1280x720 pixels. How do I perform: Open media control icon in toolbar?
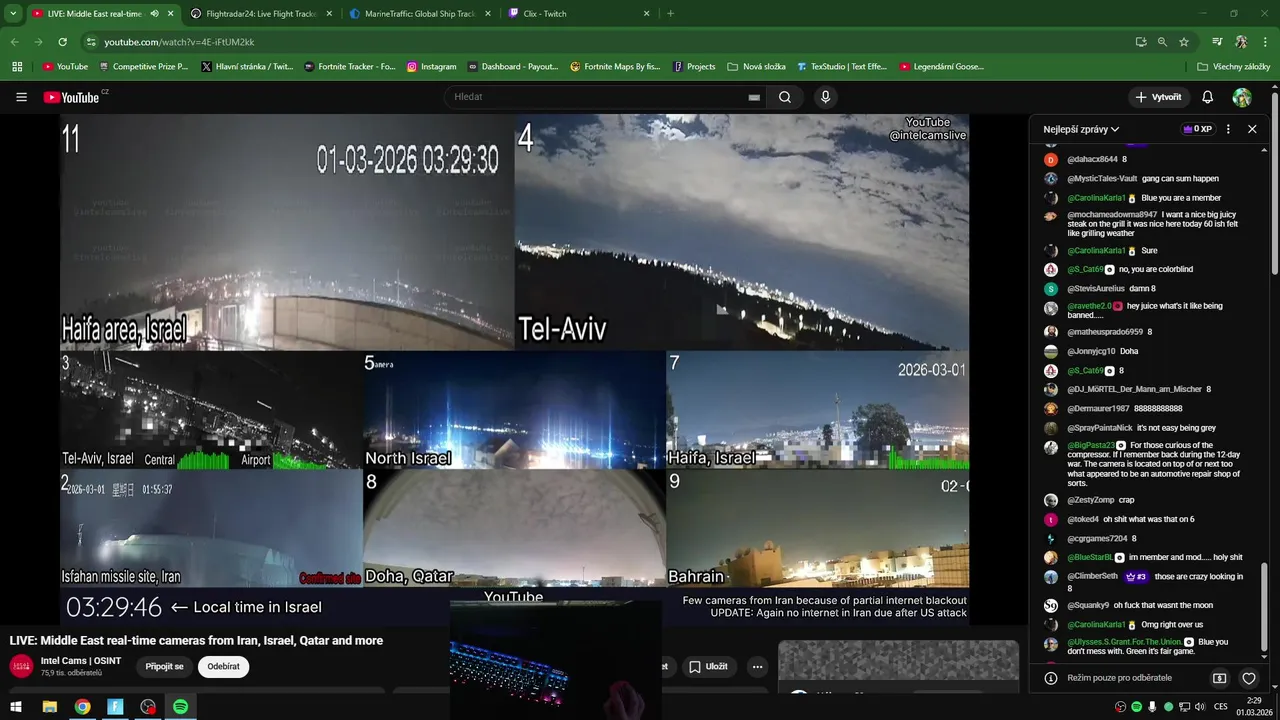coord(1217,42)
